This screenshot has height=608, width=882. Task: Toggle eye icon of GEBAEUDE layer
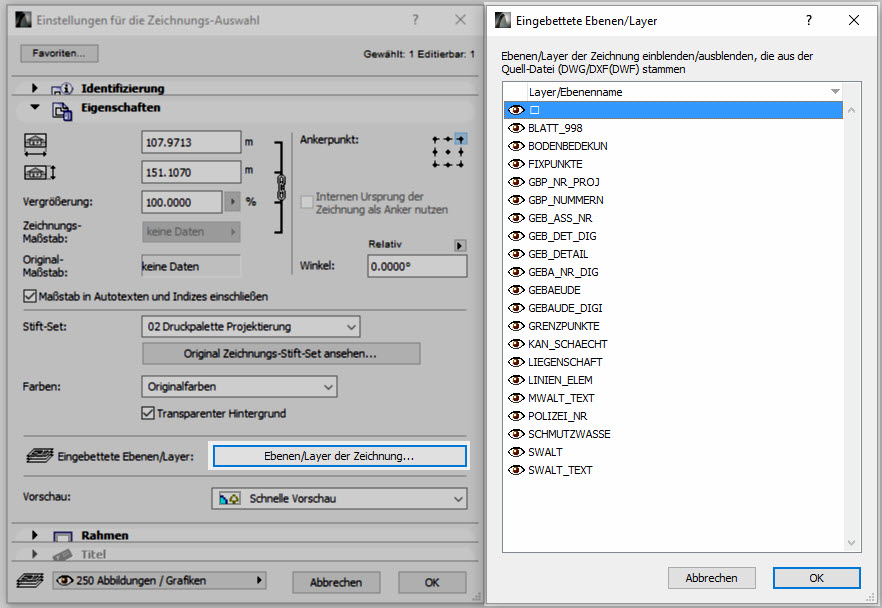(516, 290)
